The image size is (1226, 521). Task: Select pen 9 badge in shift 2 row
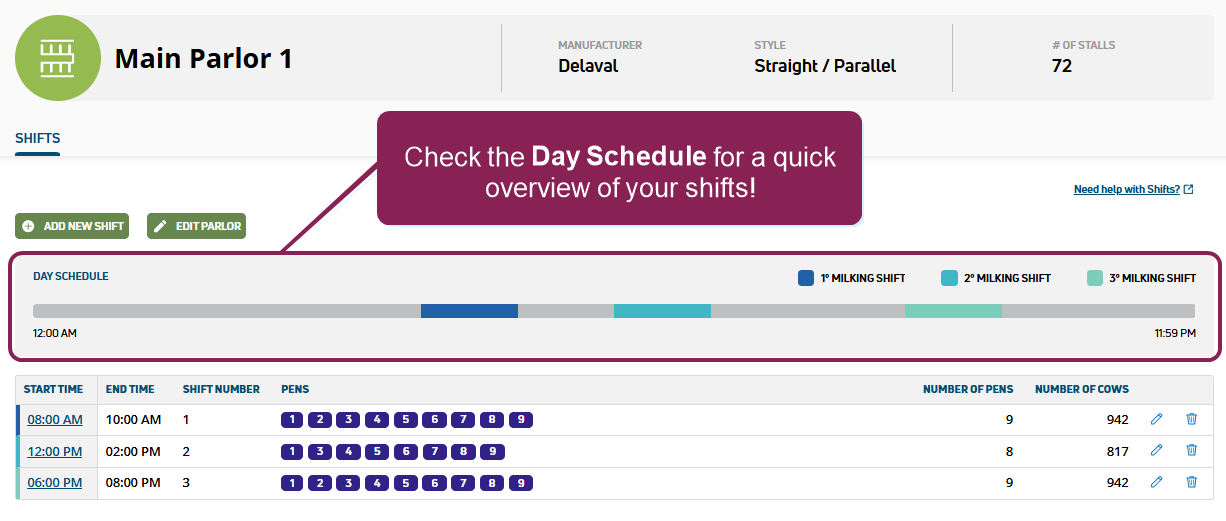(492, 451)
